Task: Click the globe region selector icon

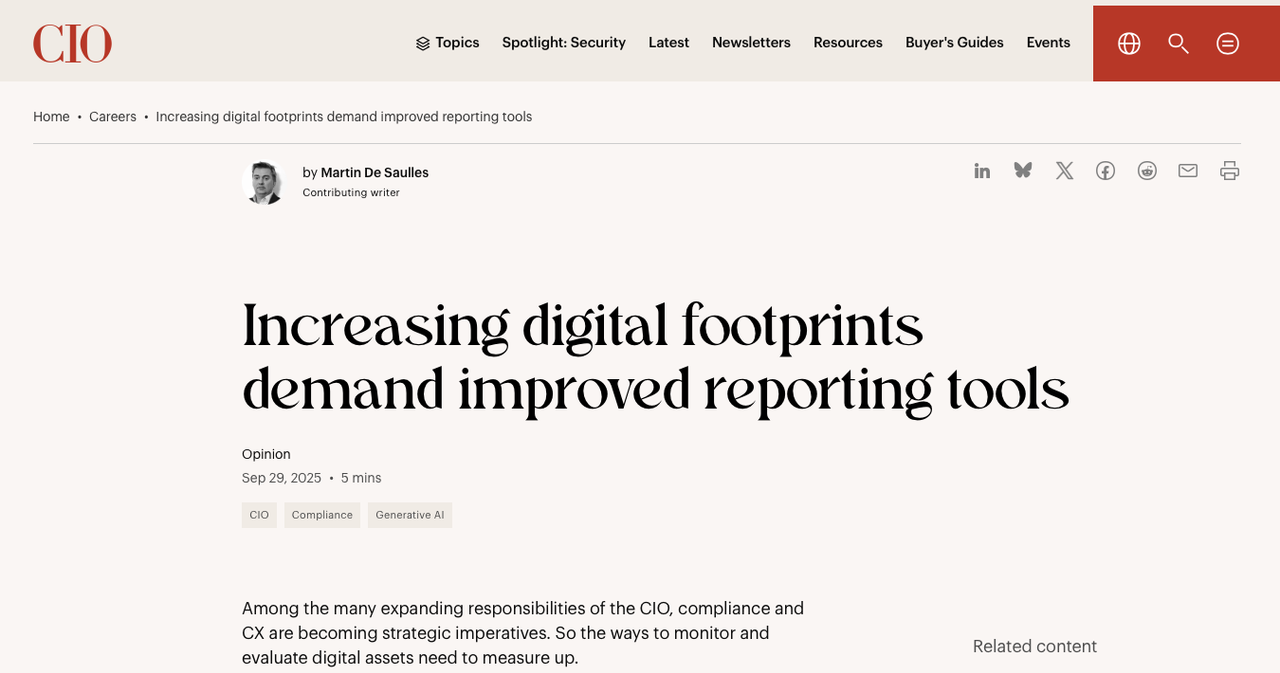Action: 1129,43
